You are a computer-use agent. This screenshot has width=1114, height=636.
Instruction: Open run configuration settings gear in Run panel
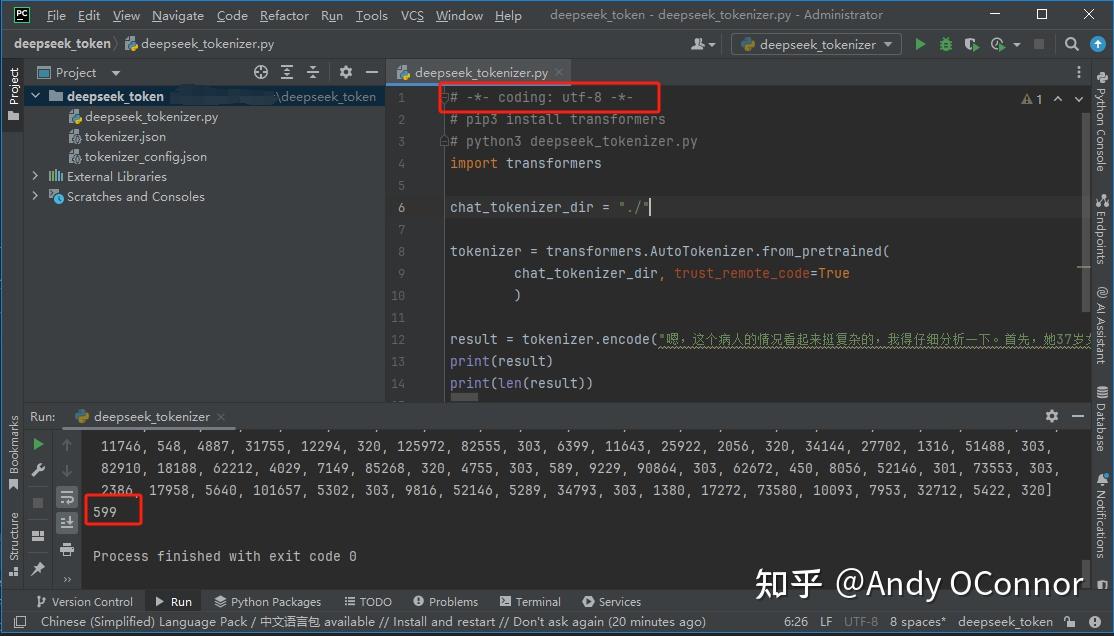coord(1051,415)
